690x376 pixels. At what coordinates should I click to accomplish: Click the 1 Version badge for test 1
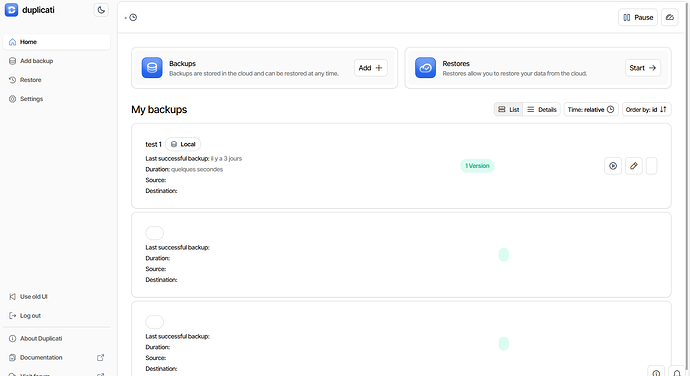click(x=477, y=166)
